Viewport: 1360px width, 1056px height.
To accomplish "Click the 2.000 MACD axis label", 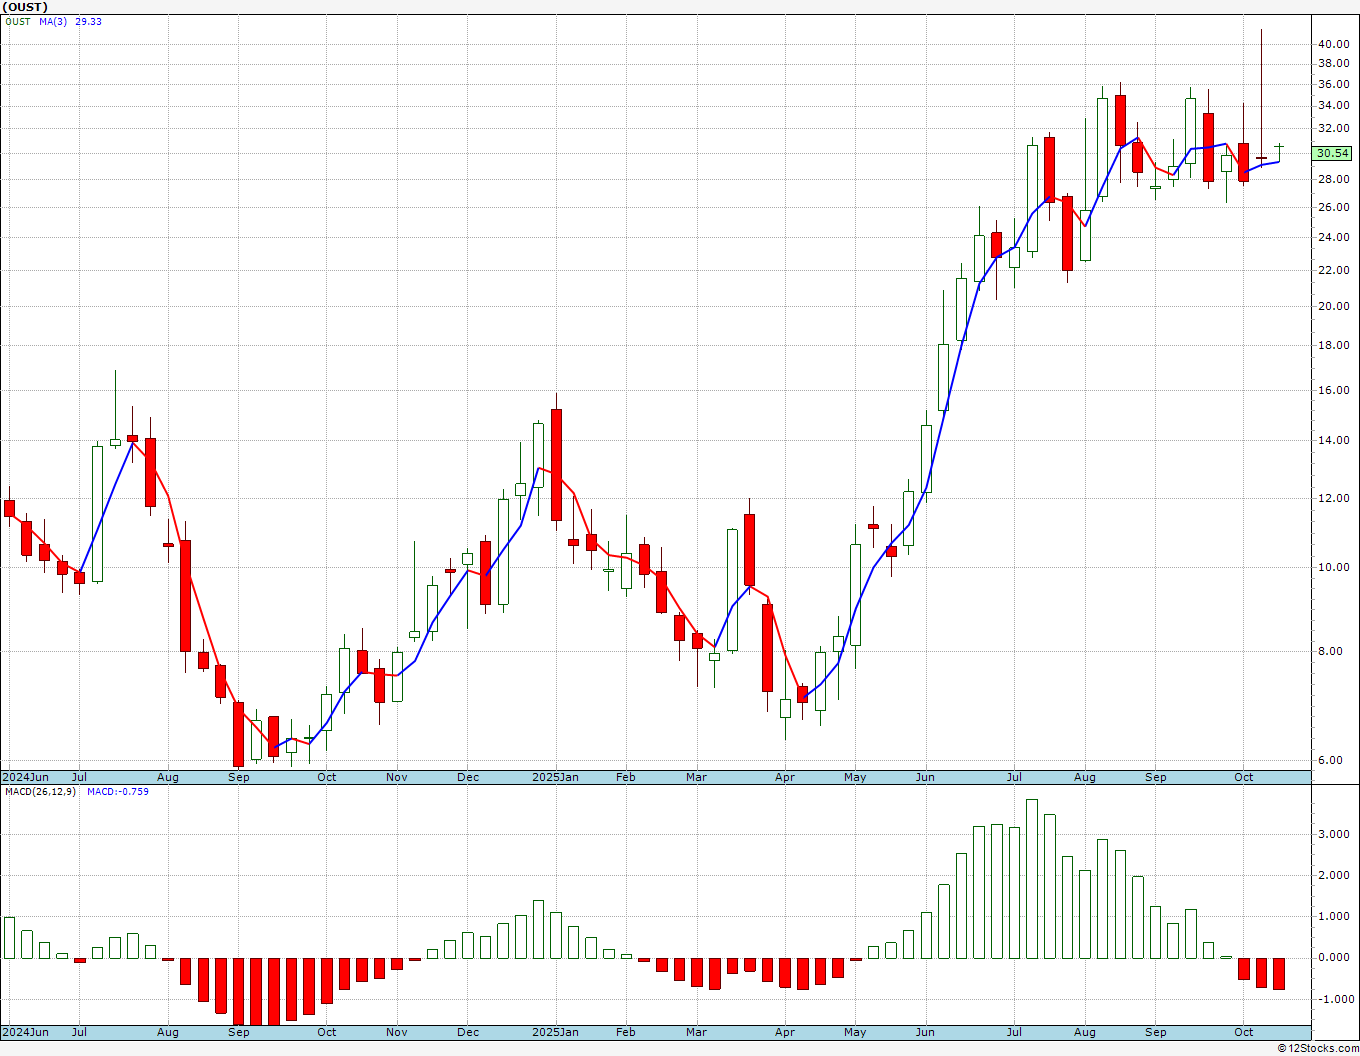I will pyautogui.click(x=1336, y=875).
